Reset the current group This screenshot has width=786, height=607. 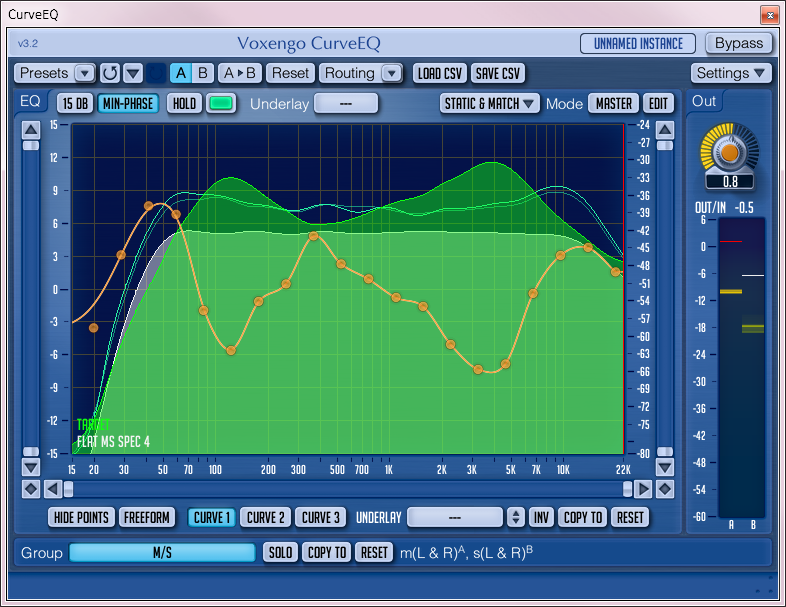pos(374,553)
